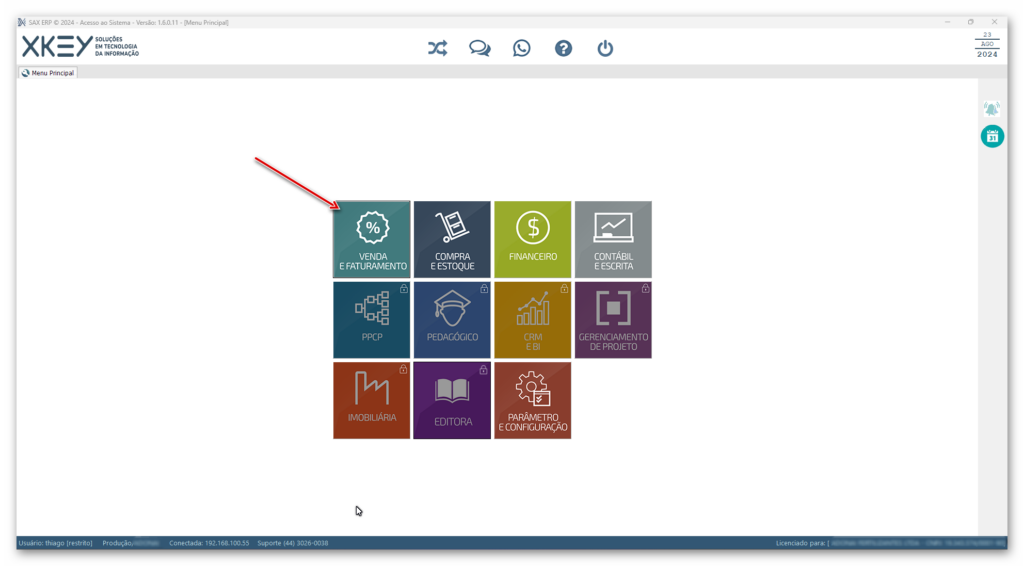Image resolution: width=1024 pixels, height=566 pixels.
Task: Click the Produção status bar entry
Action: tap(131, 543)
